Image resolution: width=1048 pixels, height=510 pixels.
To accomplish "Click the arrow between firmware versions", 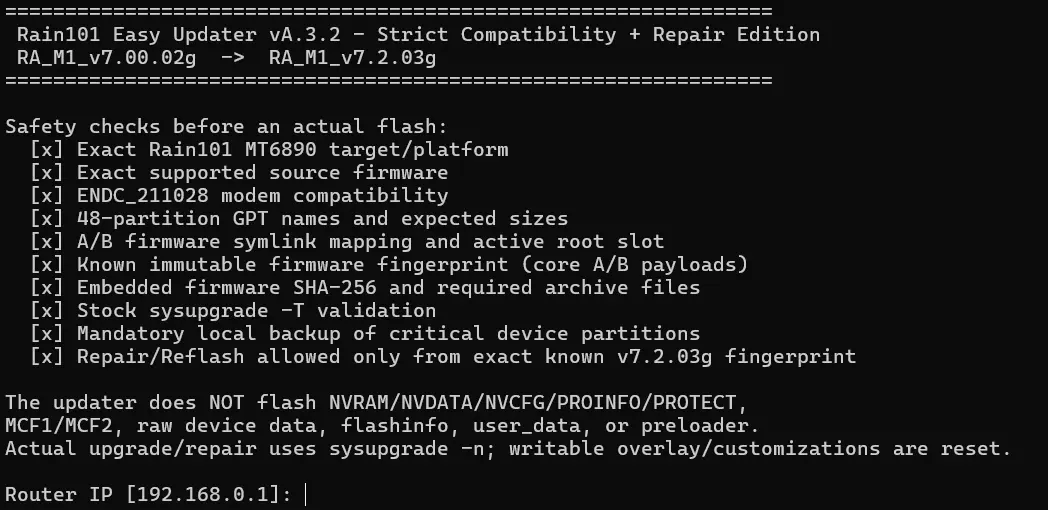I will 233,58.
